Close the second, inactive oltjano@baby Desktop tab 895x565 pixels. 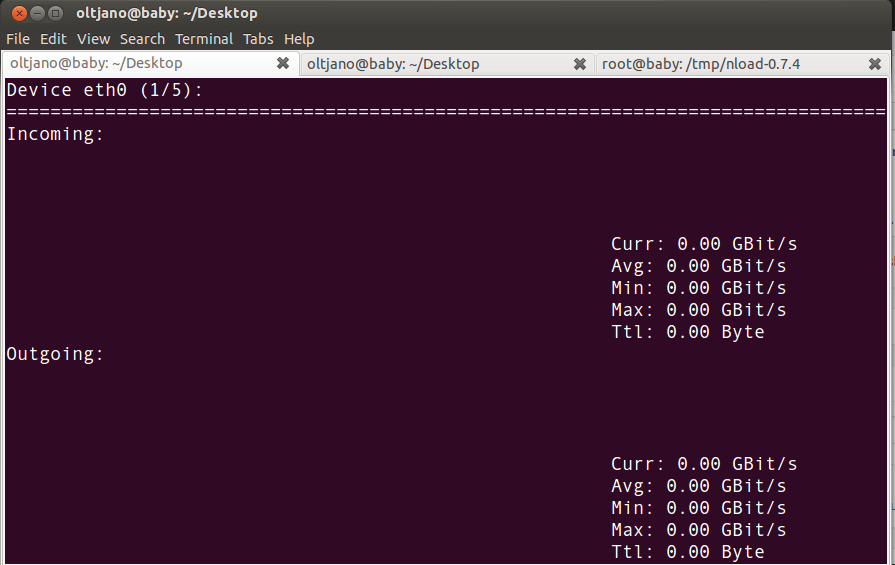tap(580, 64)
